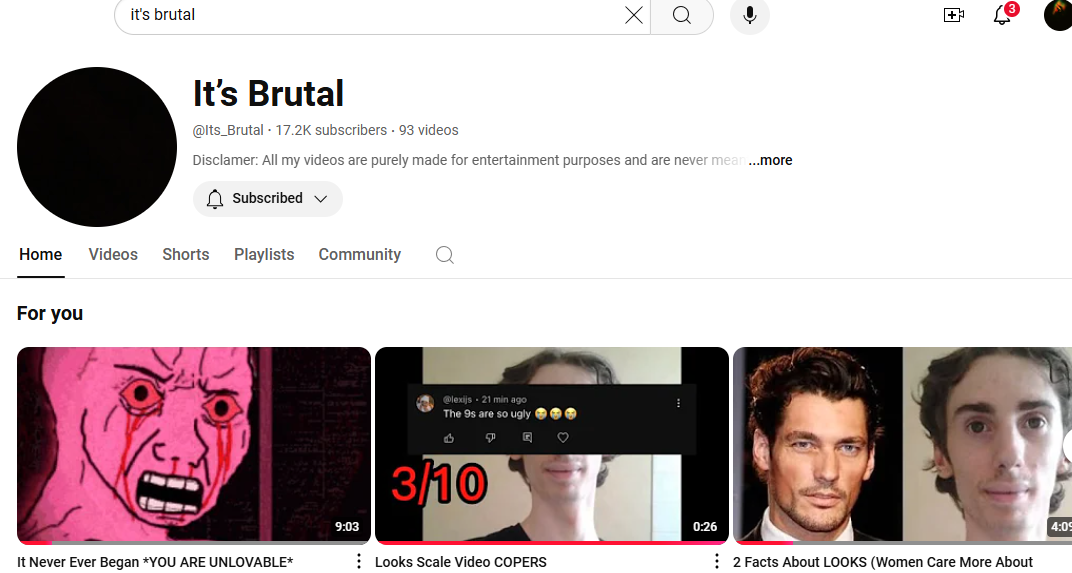Switch to the Videos tab
1072x573 pixels.
(113, 255)
